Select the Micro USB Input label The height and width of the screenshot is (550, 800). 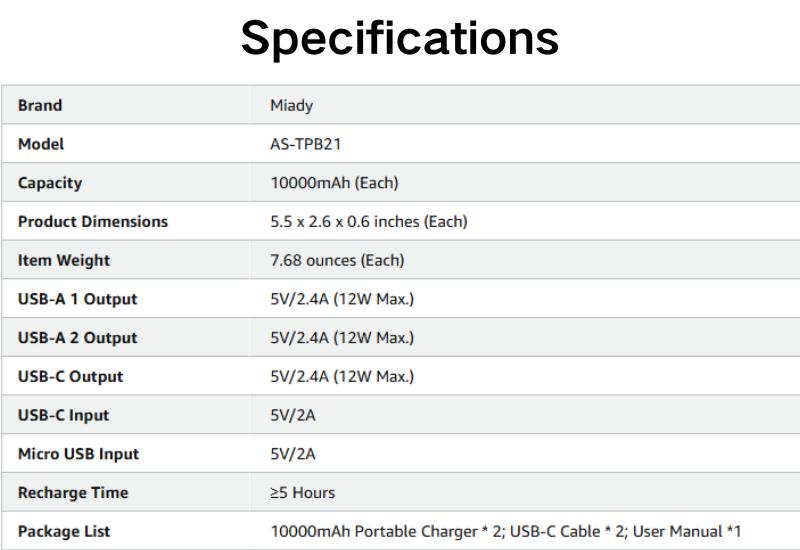pyautogui.click(x=79, y=454)
